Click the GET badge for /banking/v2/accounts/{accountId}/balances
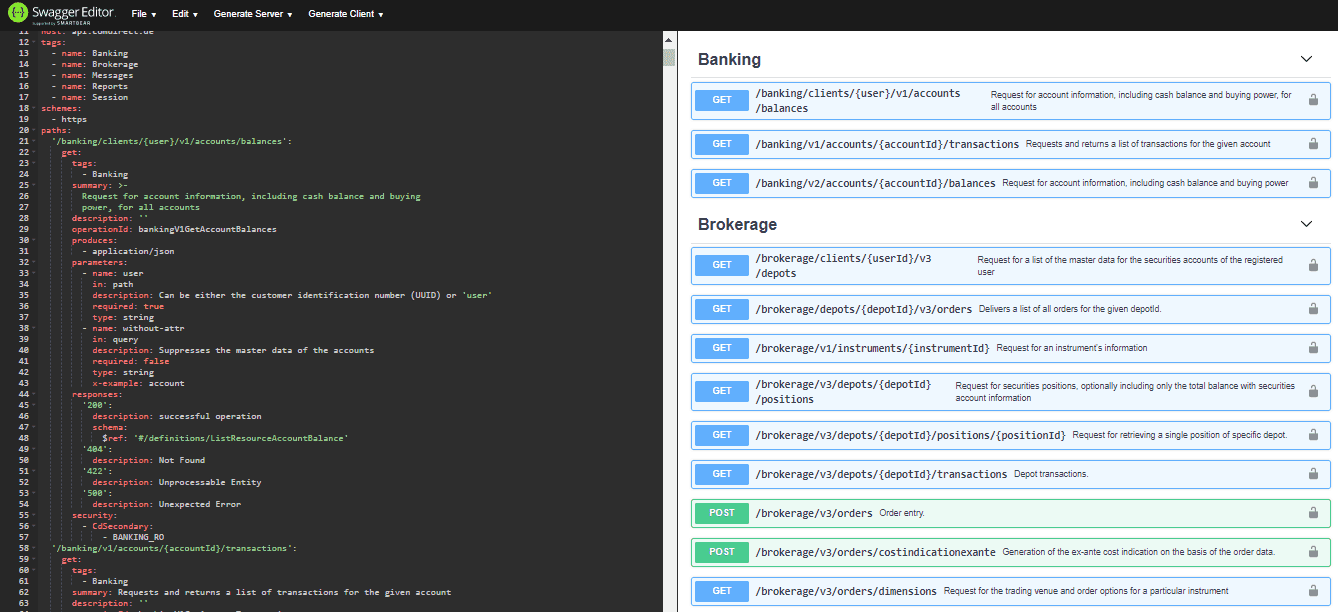1338x612 pixels. click(x=722, y=183)
